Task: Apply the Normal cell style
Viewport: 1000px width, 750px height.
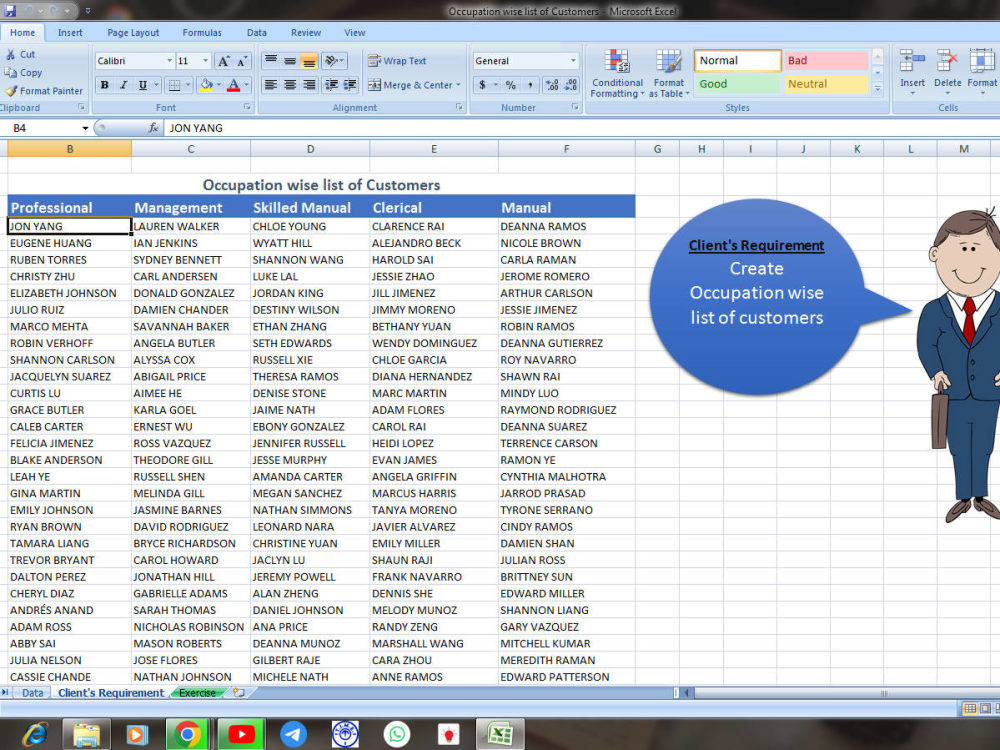Action: (737, 61)
